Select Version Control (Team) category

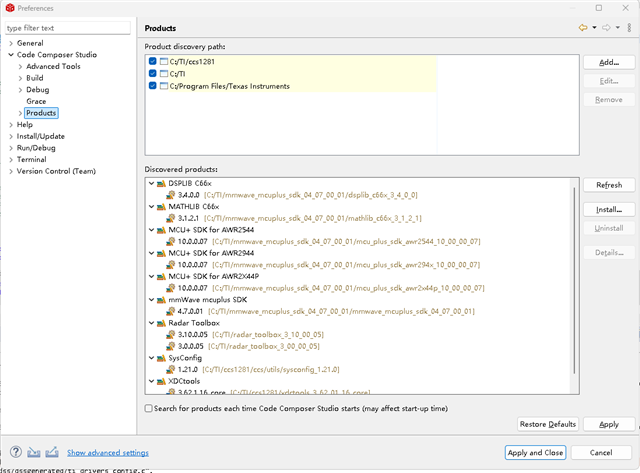tap(56, 171)
